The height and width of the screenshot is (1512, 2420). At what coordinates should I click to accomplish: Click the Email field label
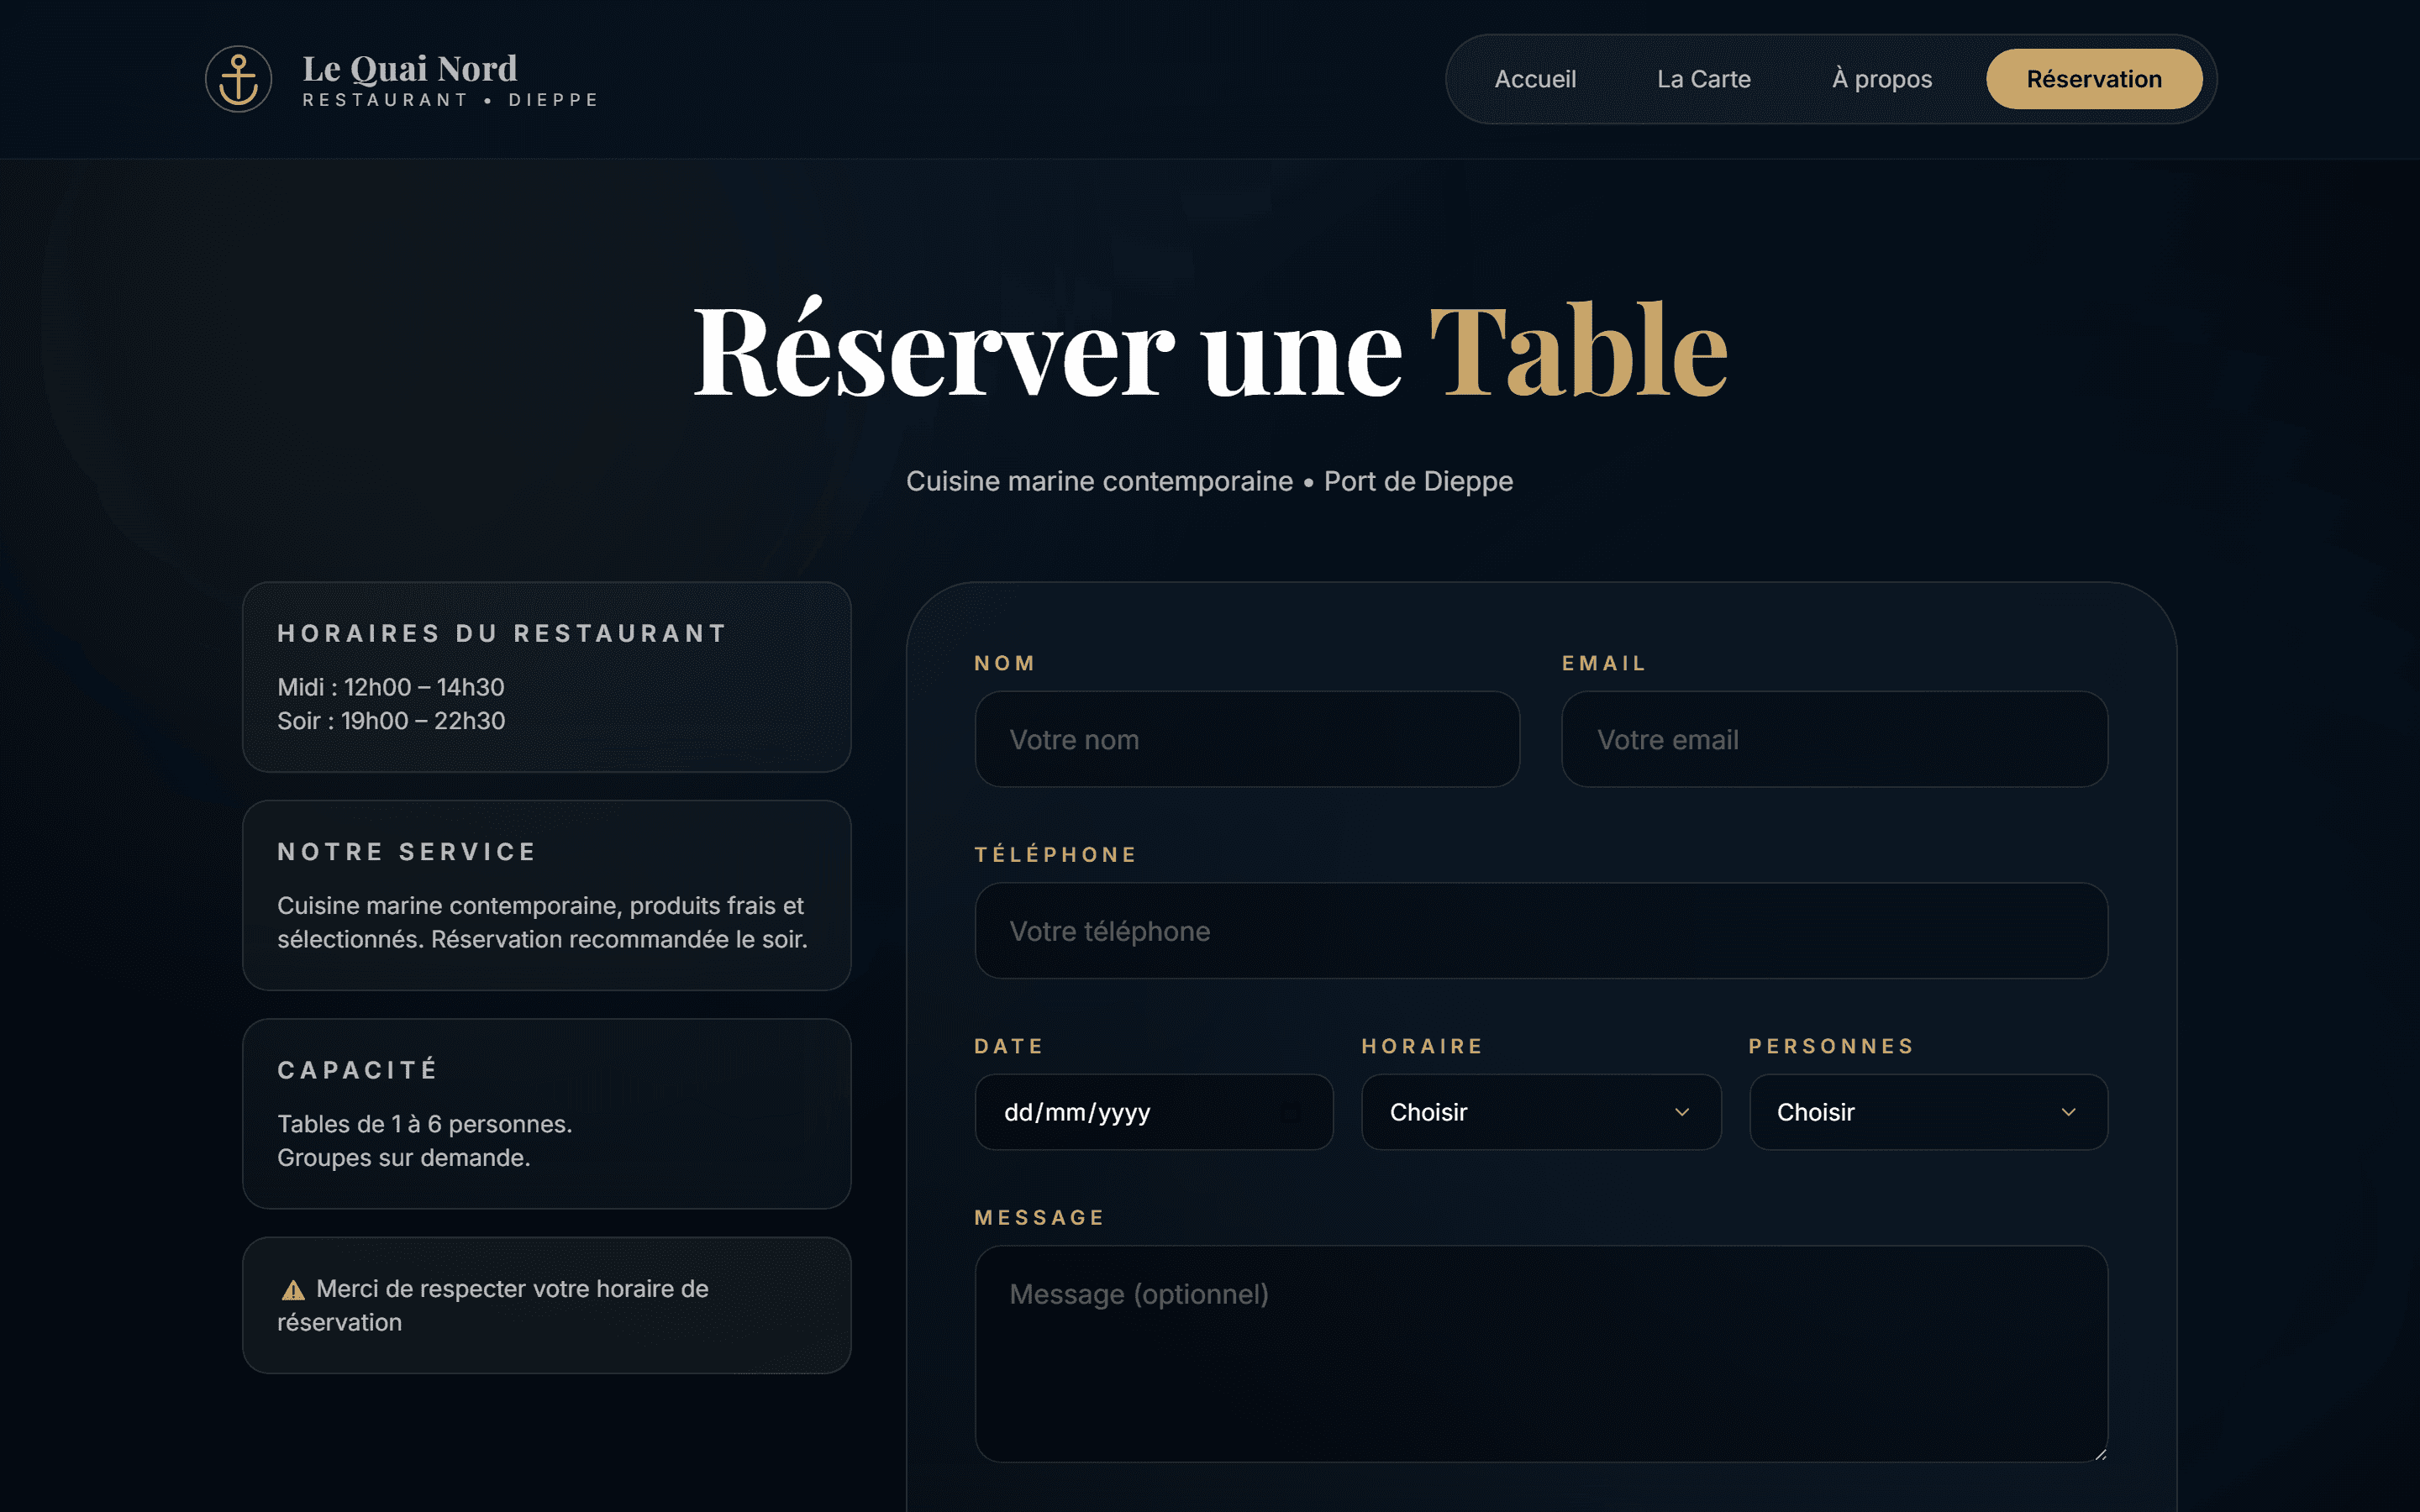tap(1604, 663)
